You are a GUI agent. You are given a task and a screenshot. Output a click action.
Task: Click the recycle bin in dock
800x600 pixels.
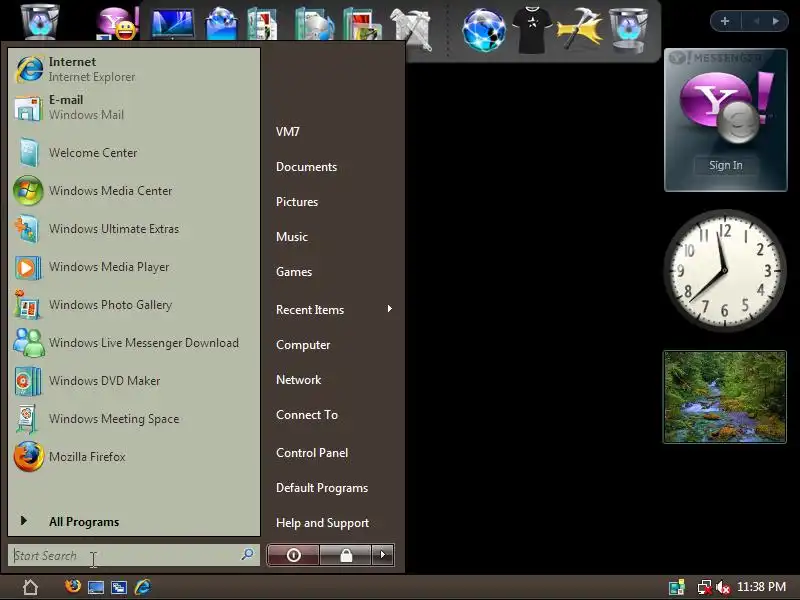point(629,30)
